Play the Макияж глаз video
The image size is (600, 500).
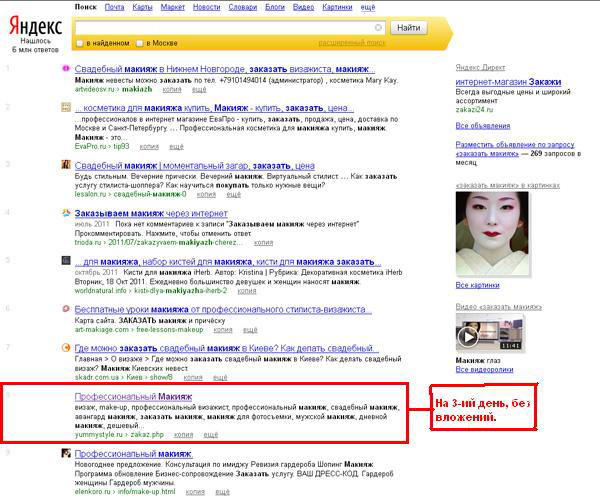tap(468, 337)
